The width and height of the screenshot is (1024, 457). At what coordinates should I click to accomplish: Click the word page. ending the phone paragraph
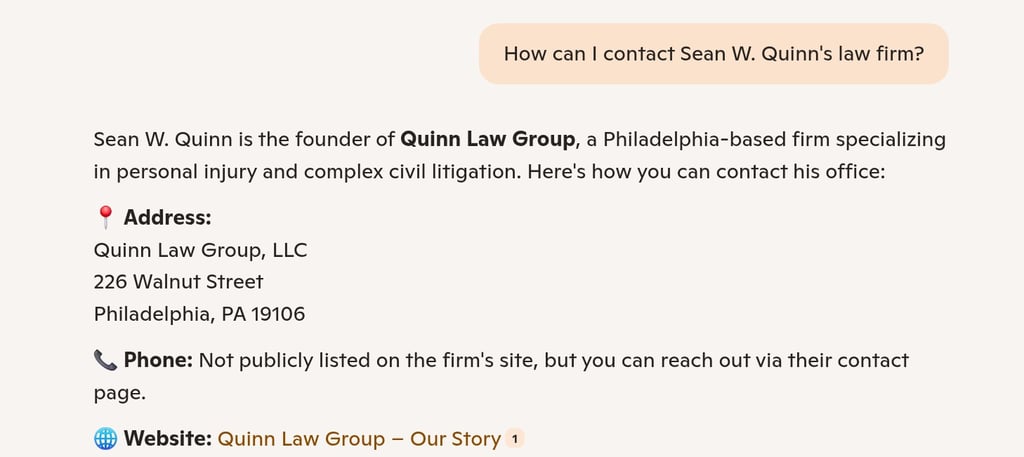120,394
